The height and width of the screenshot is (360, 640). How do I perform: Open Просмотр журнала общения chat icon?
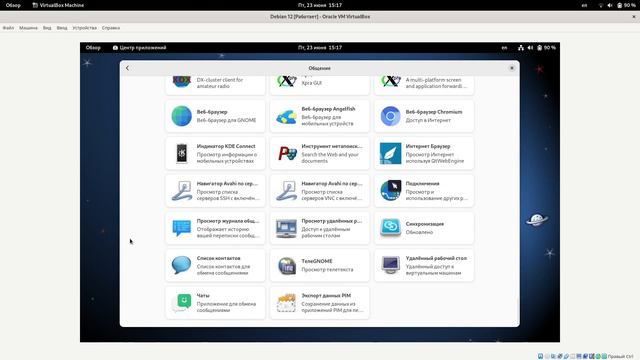182,228
